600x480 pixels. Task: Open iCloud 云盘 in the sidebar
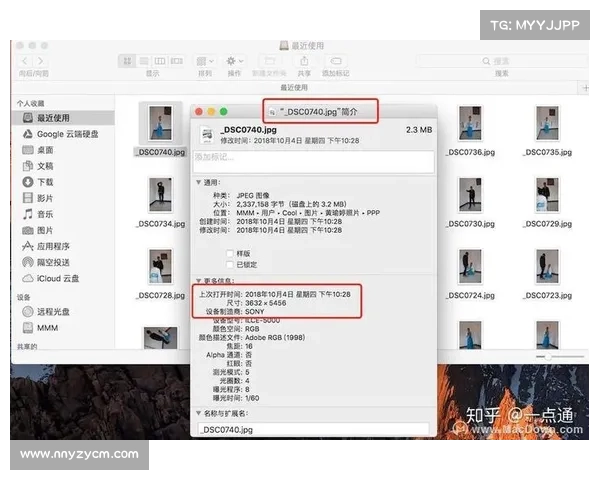[x=55, y=278]
